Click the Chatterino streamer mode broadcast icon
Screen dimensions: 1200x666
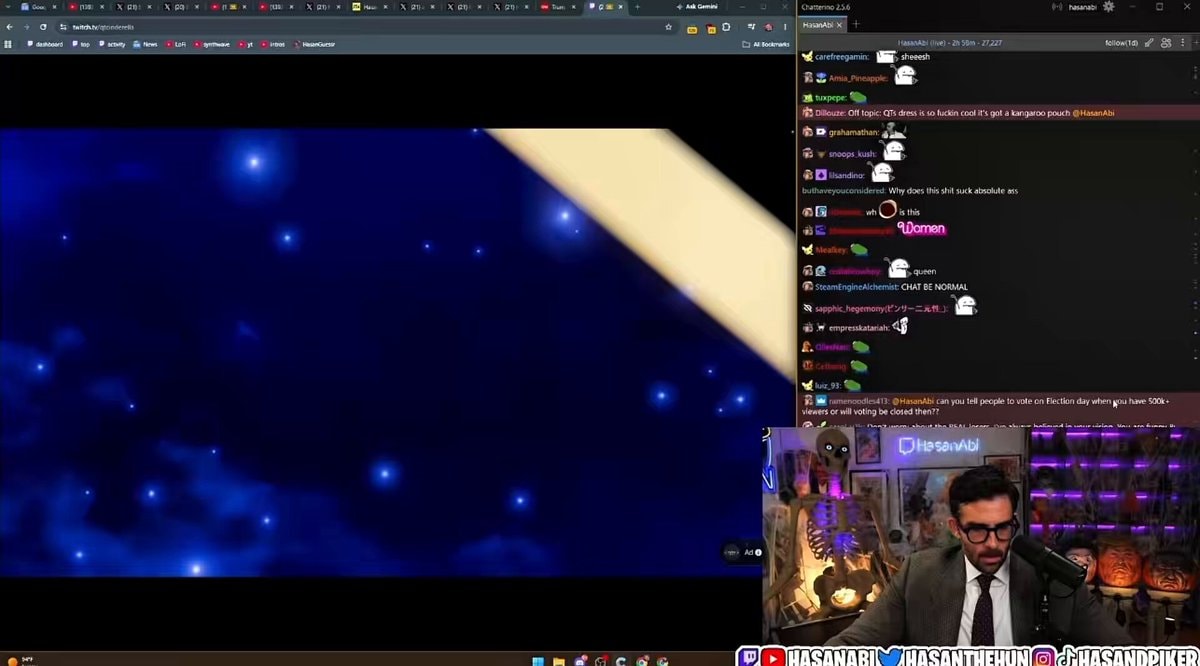(1056, 7)
